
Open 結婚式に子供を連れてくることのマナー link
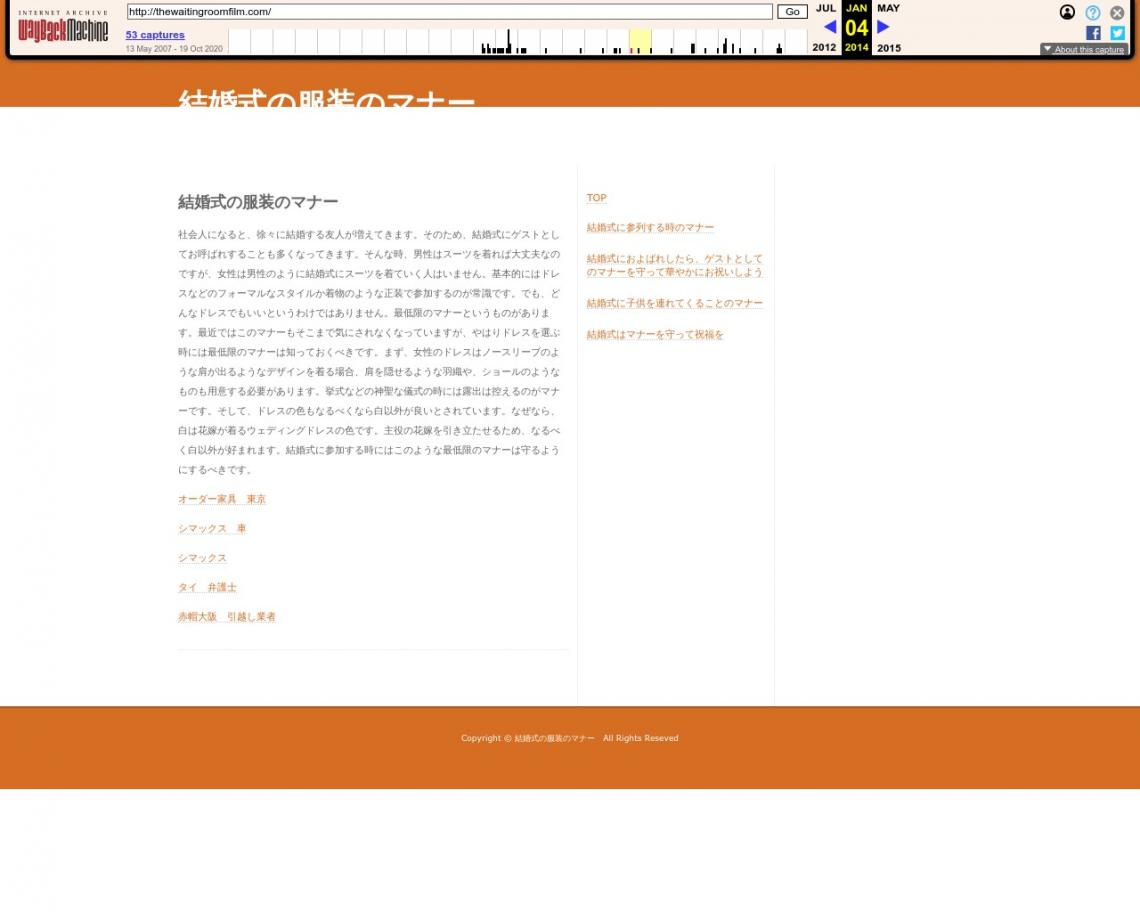674,303
